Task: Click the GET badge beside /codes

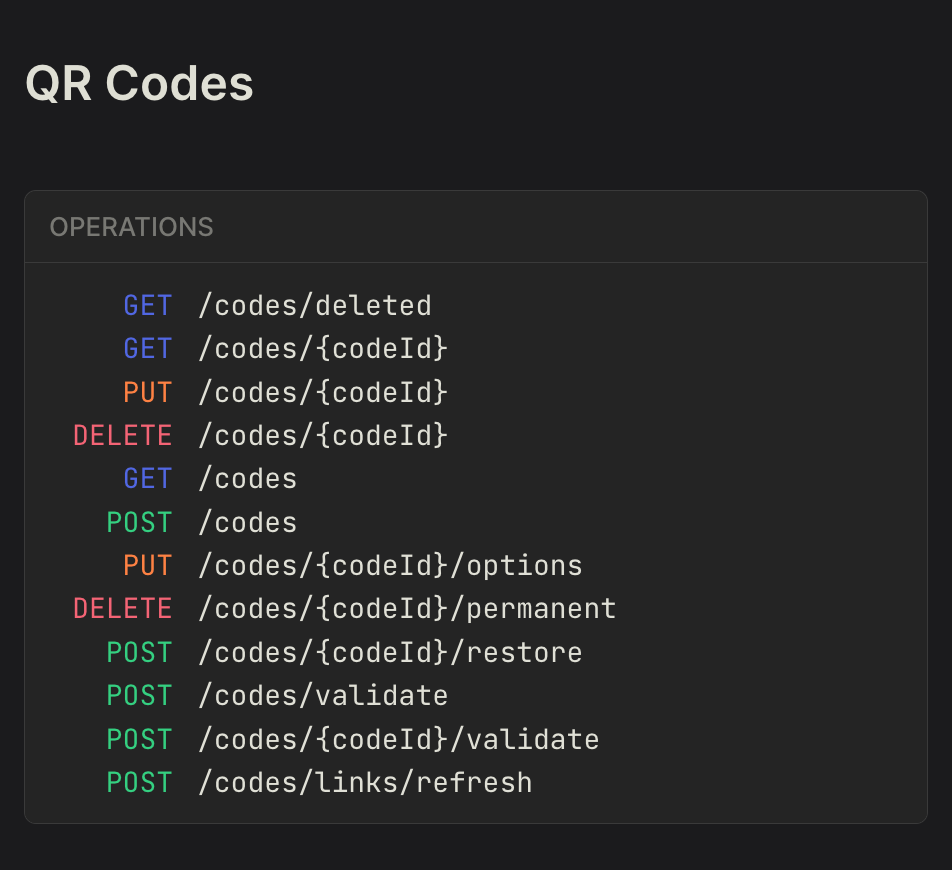Action: 147,478
